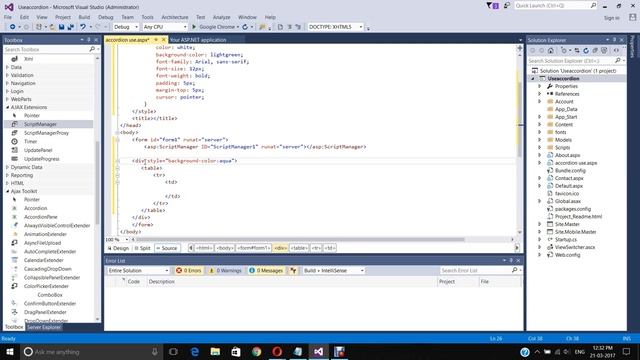Collapse the AJAX Extensions toolbox group
Viewport: 640px width, 360px height.
pyautogui.click(x=7, y=107)
